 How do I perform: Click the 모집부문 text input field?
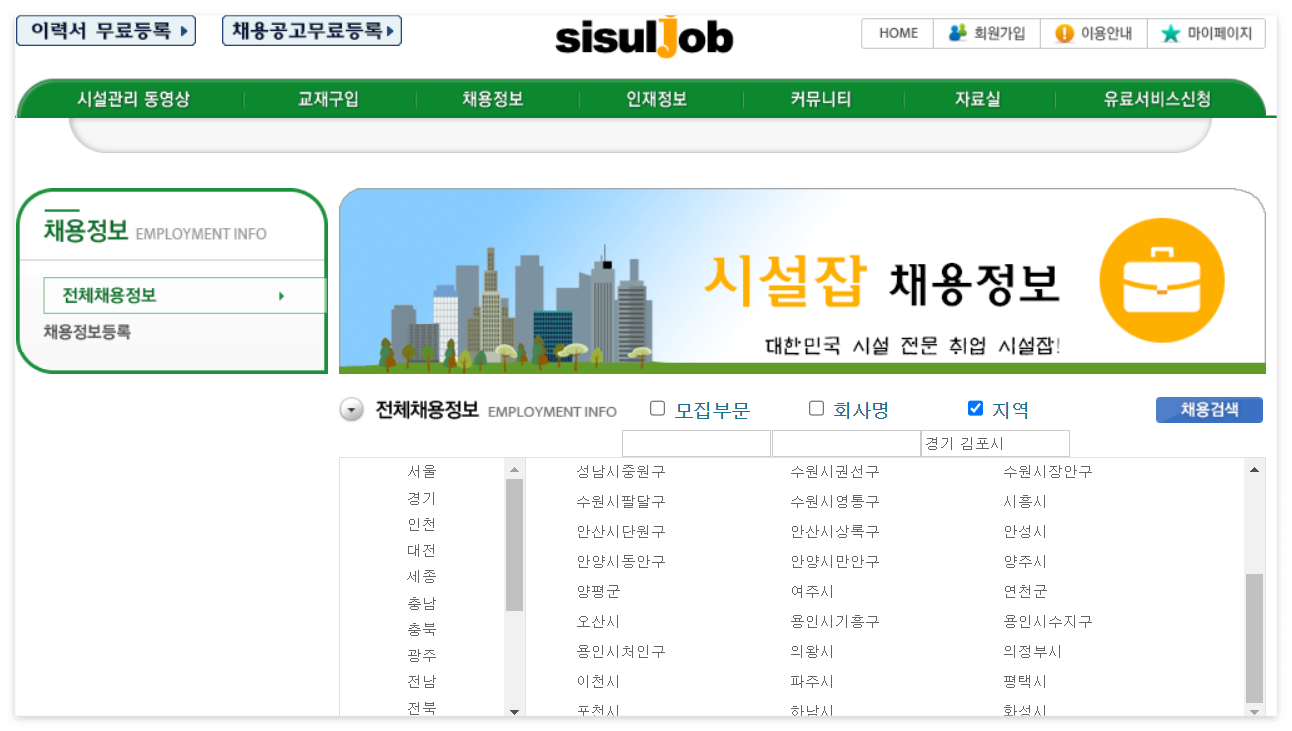click(x=696, y=443)
